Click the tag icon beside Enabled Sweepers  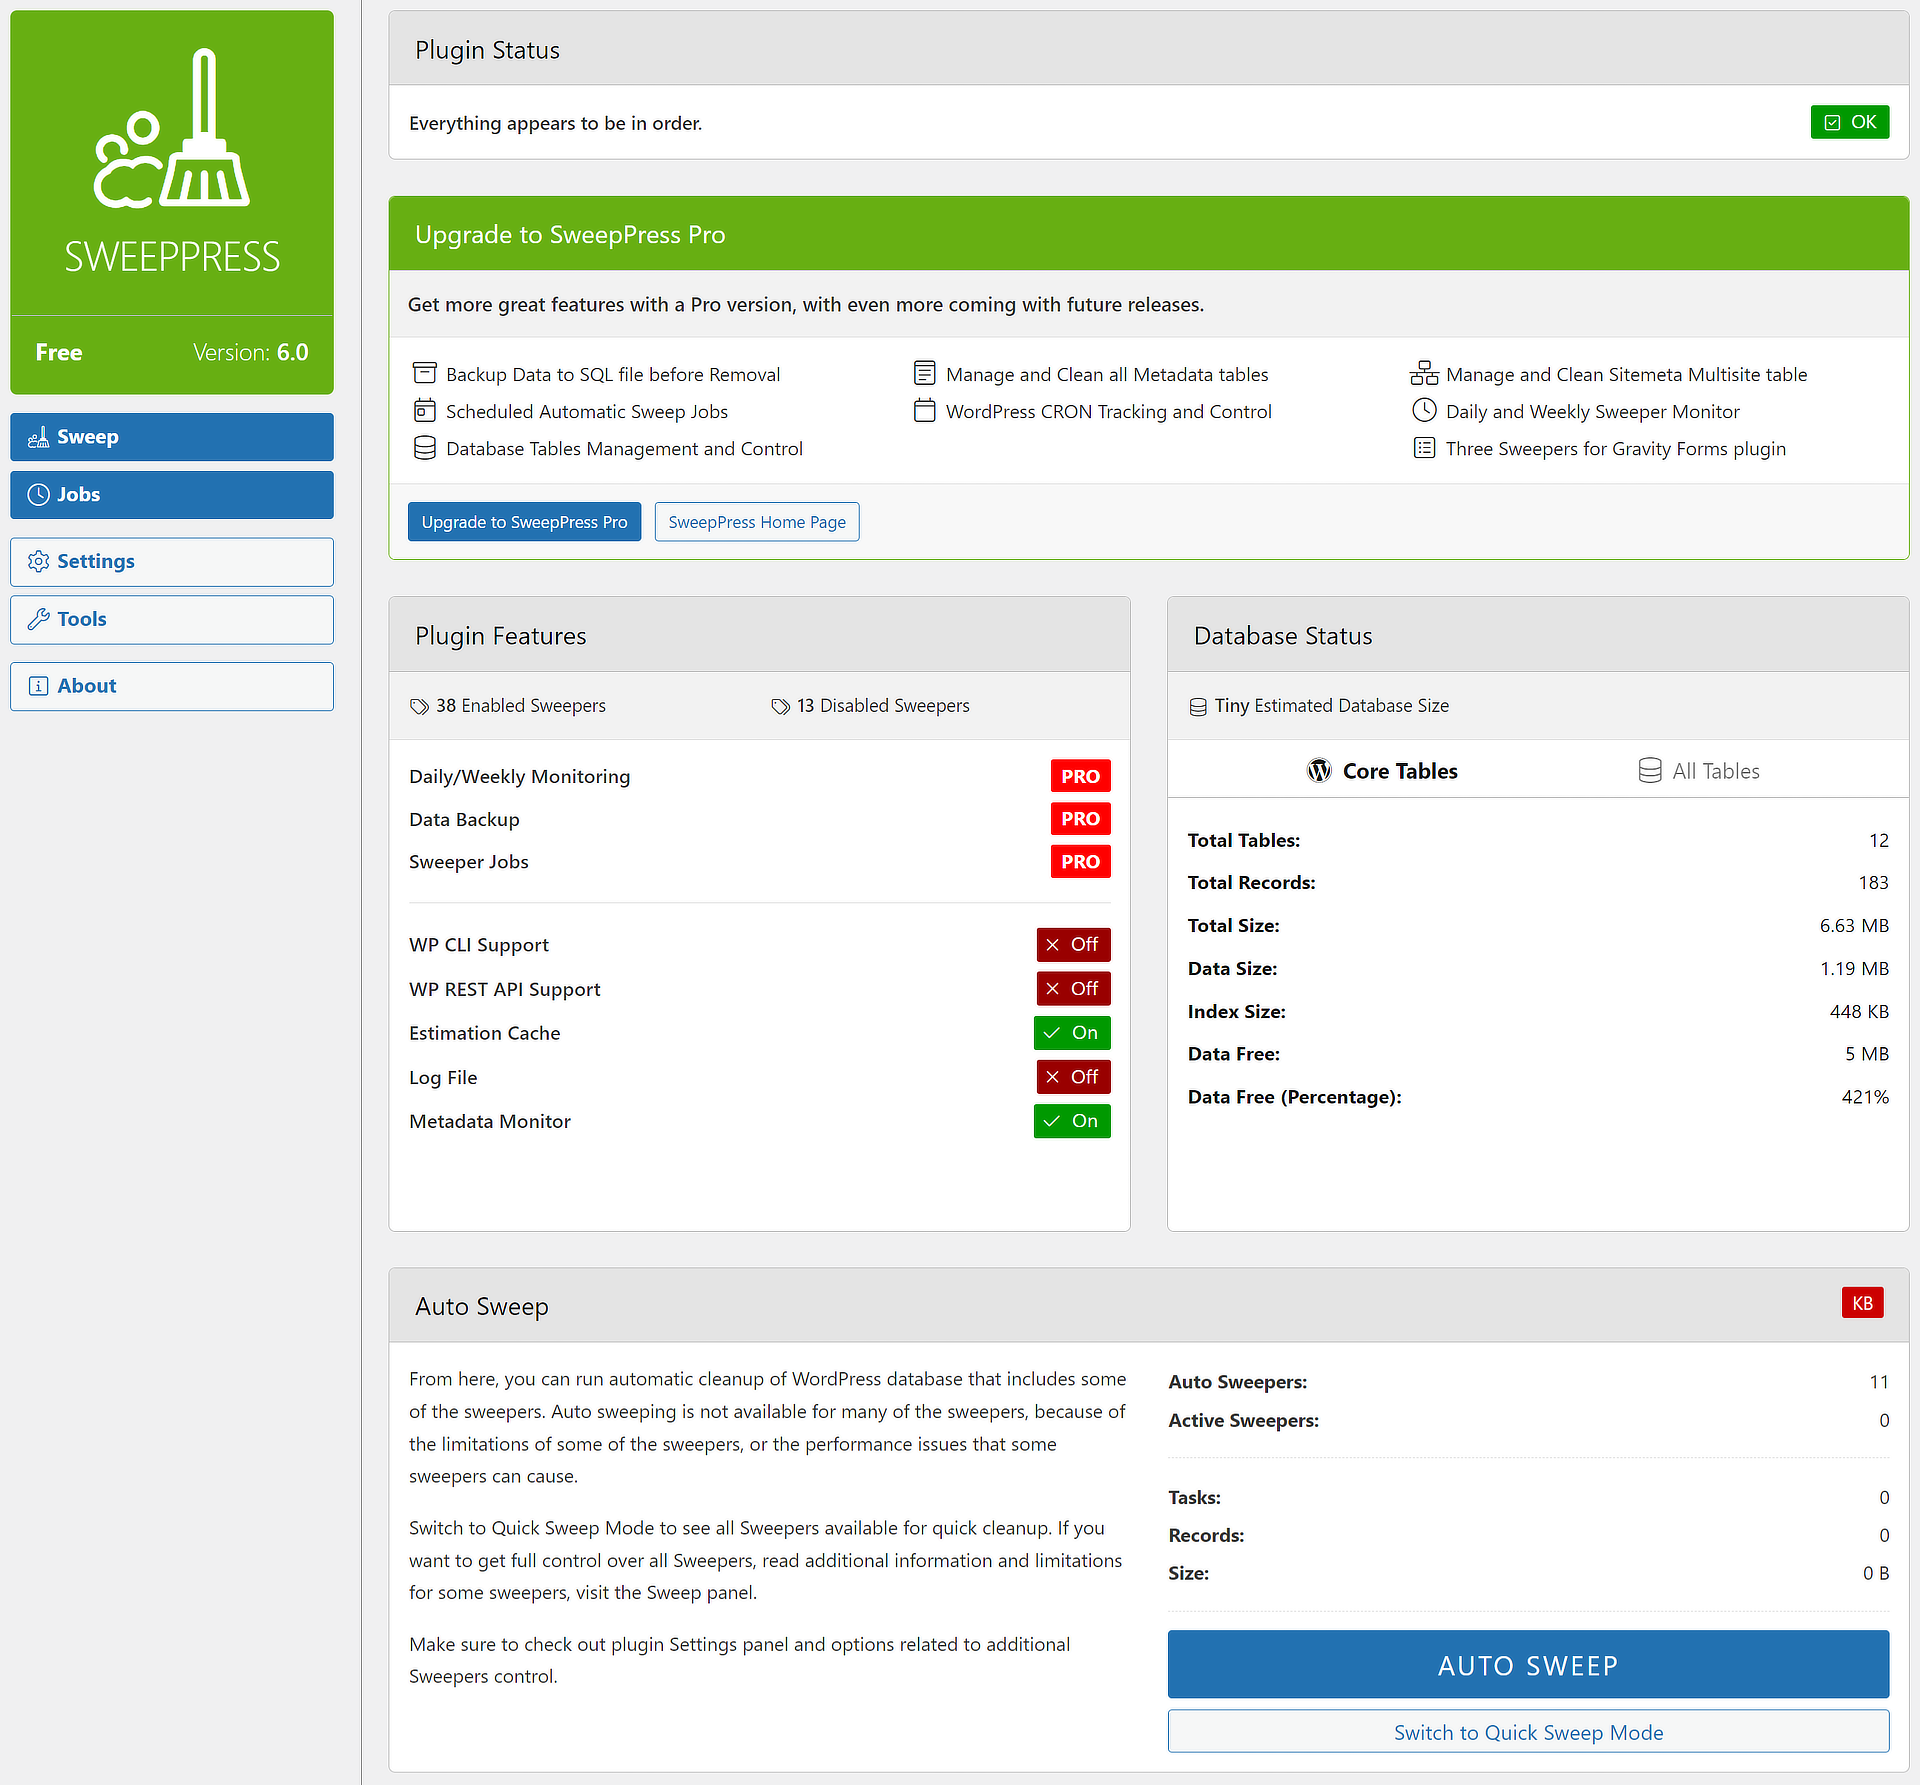[x=419, y=707]
